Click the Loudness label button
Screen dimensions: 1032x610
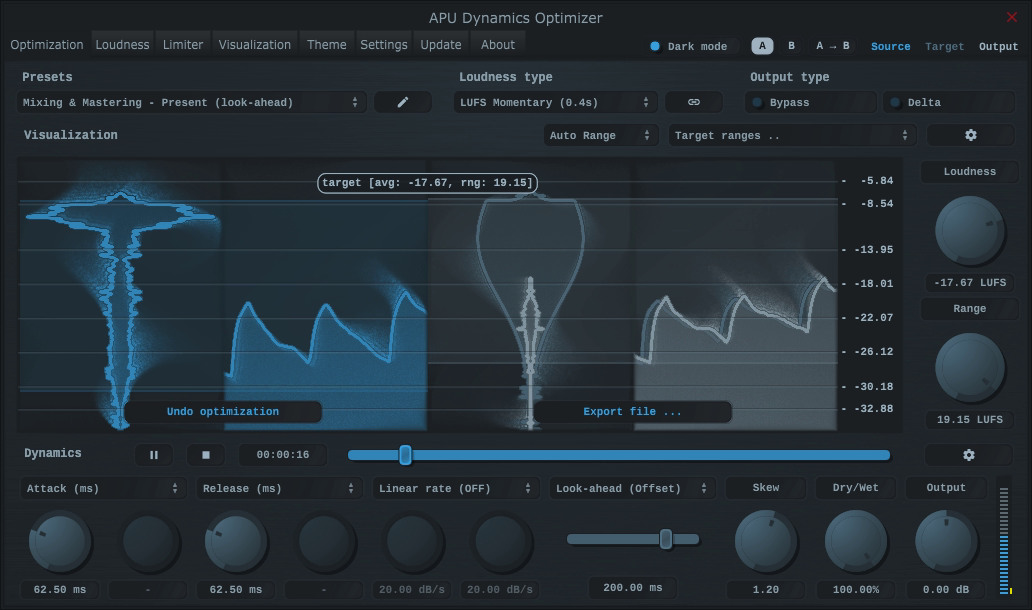click(x=969, y=172)
